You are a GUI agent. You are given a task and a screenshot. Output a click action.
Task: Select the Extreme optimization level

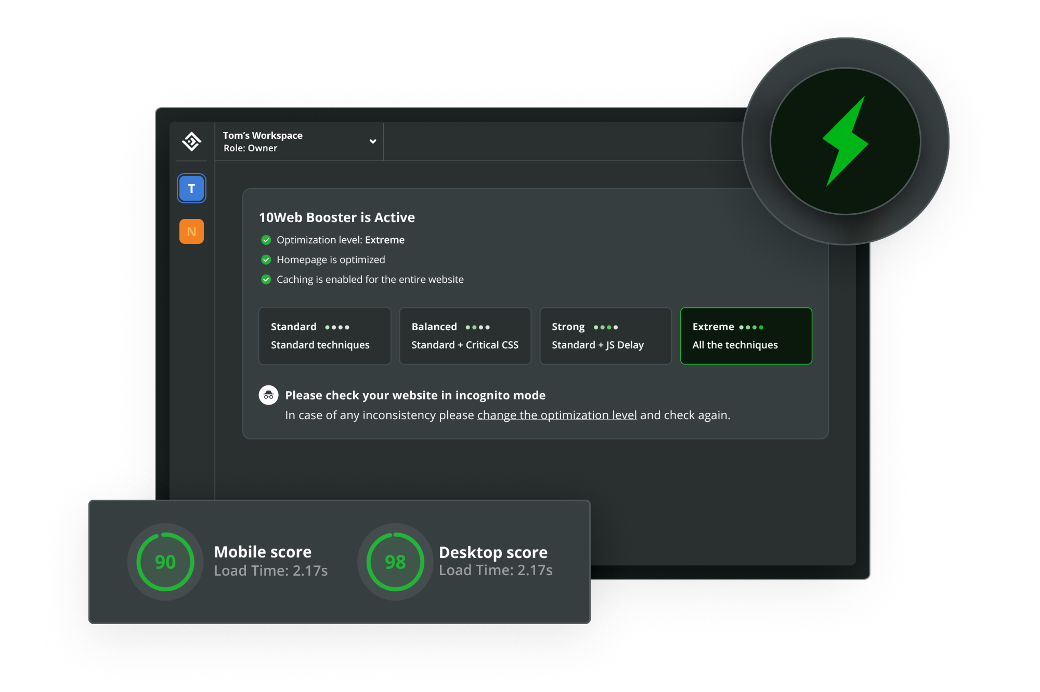coord(746,336)
